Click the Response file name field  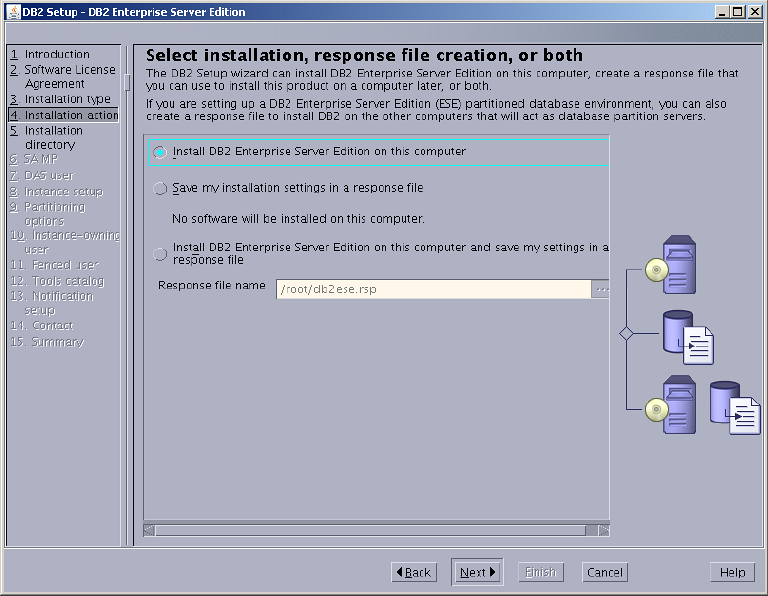433,289
